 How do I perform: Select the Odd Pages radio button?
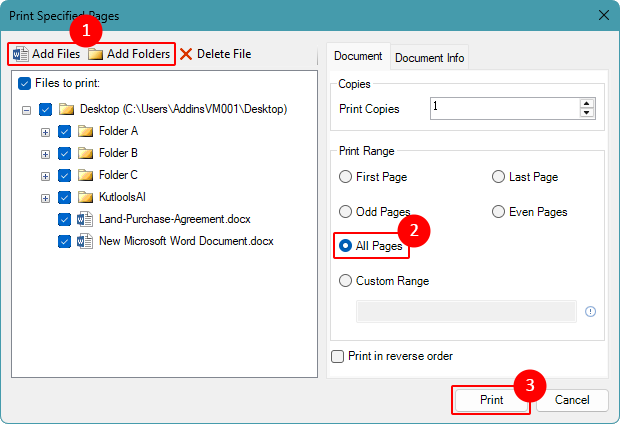pyautogui.click(x=345, y=212)
